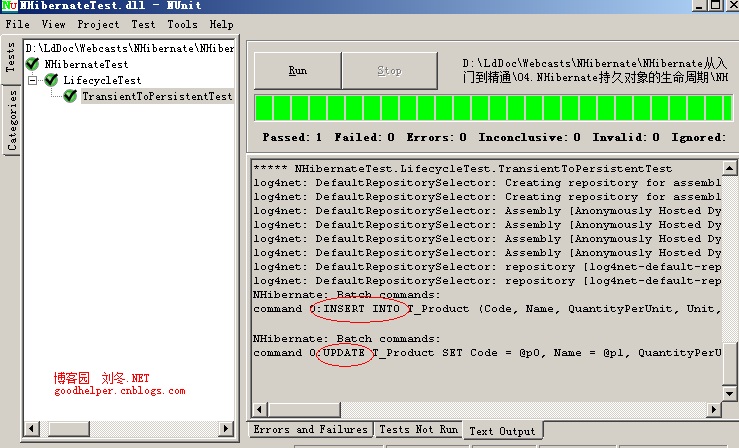739x448 pixels.
Task: Select the Text Output tab
Action: point(502,431)
